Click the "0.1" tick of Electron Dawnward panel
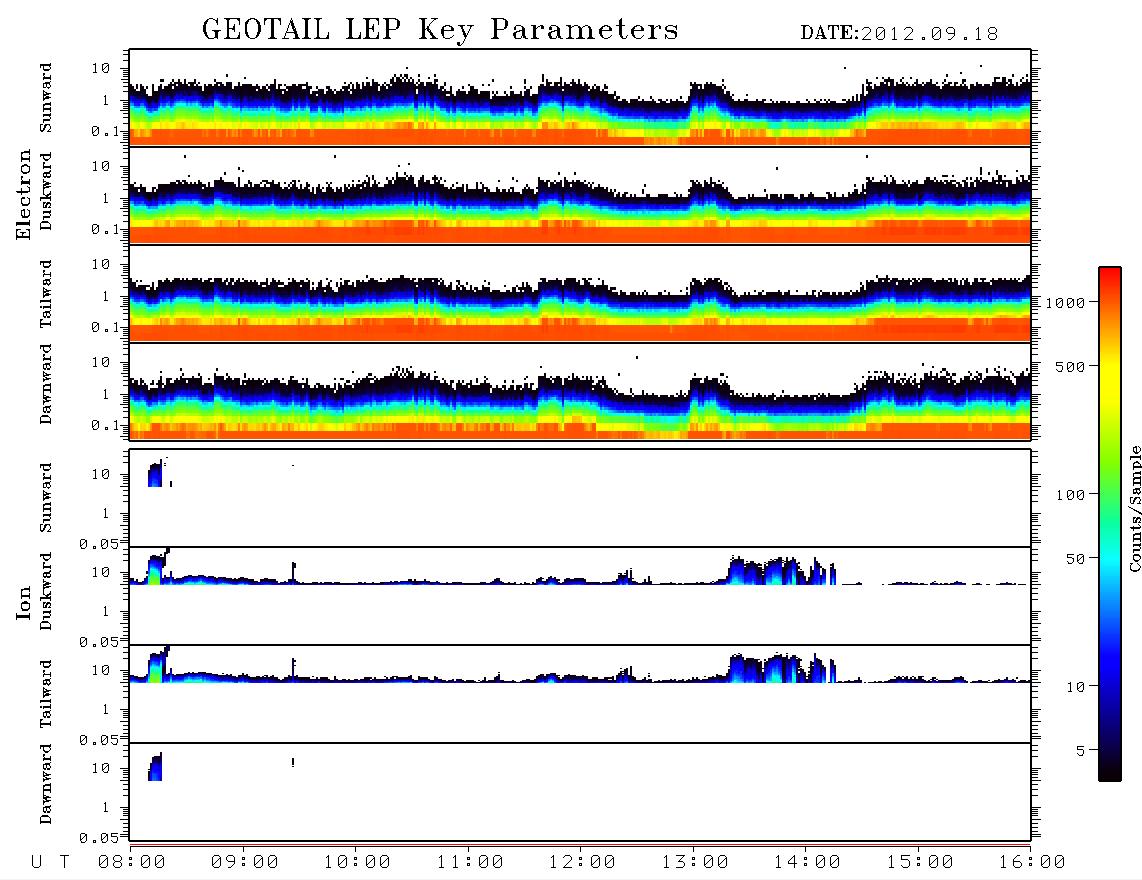1142x880 pixels. [106, 425]
